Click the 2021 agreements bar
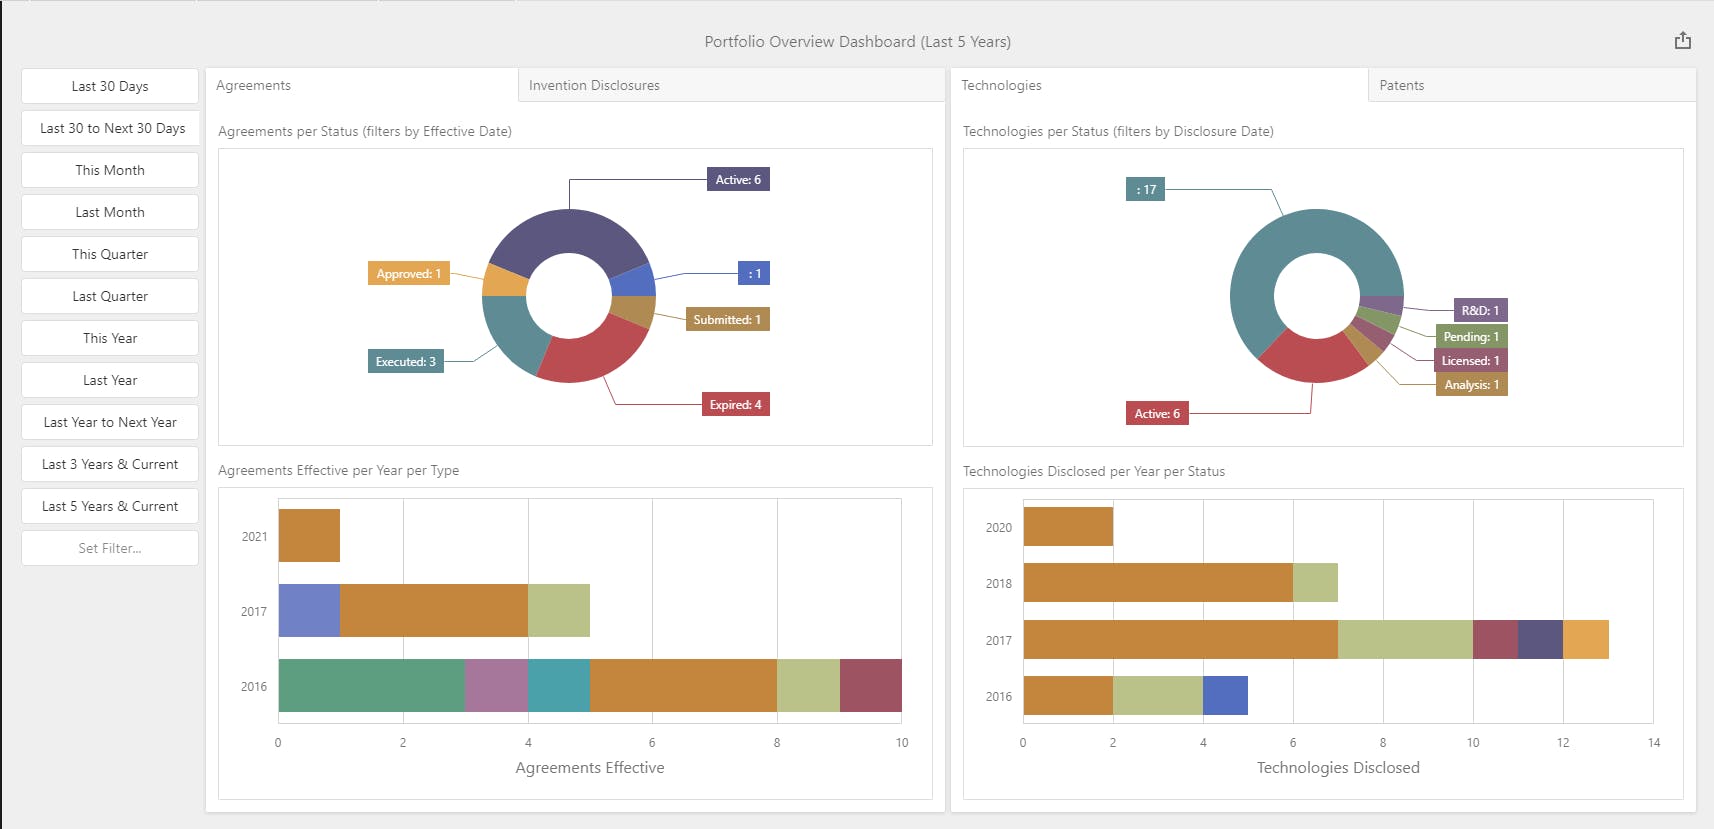 click(309, 535)
